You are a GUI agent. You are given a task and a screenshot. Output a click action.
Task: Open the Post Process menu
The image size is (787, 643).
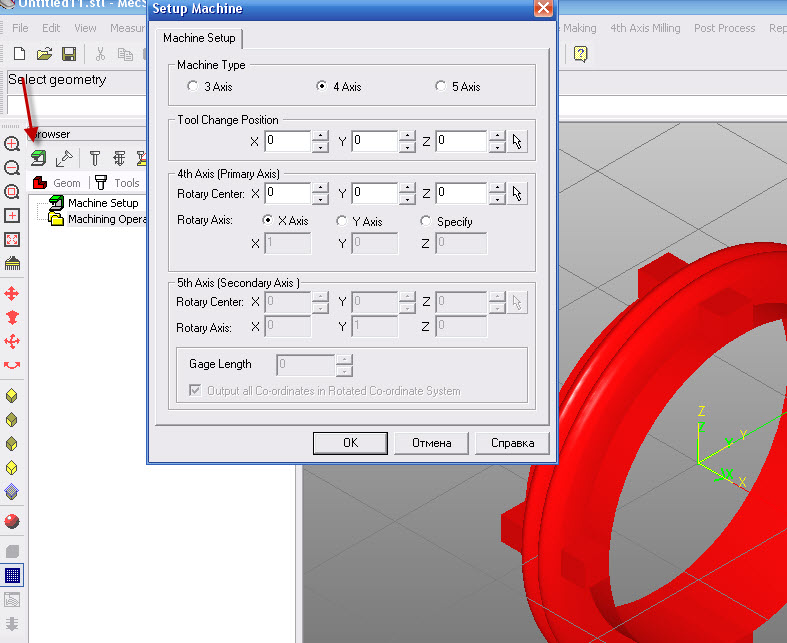coord(725,28)
